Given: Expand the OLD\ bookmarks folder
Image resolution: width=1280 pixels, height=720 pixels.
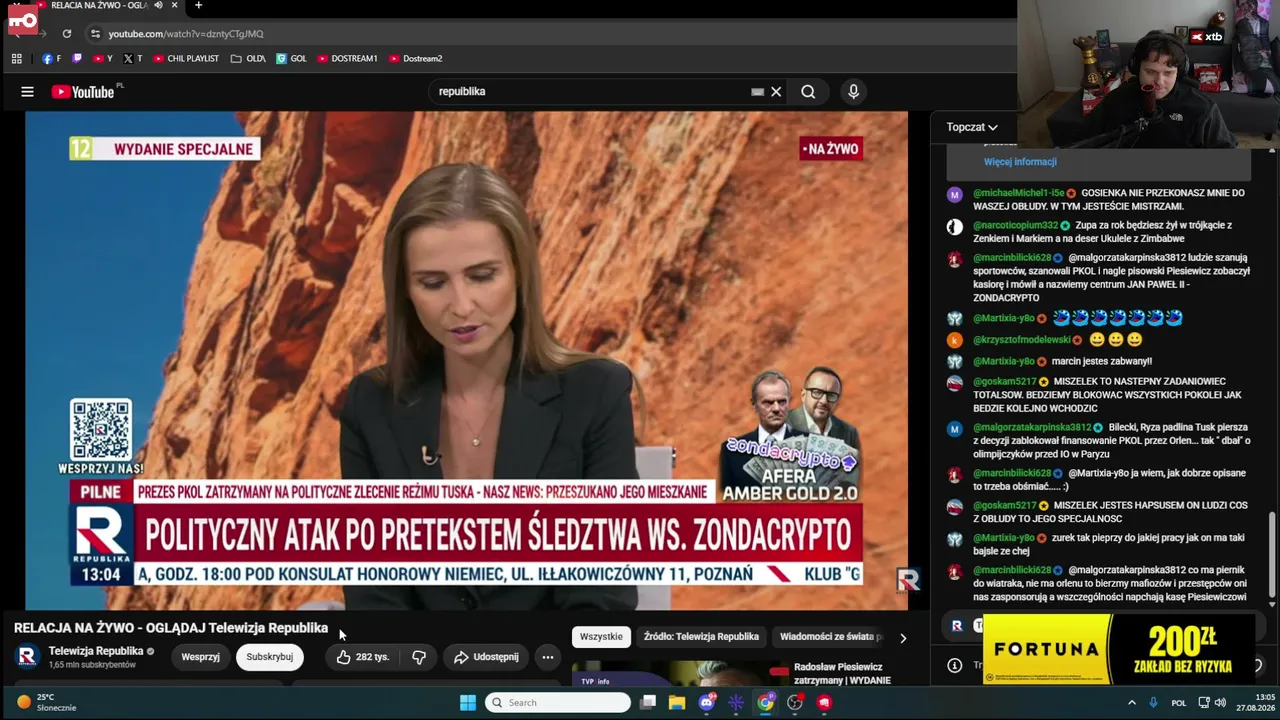Looking at the screenshot, I should pos(248,59).
